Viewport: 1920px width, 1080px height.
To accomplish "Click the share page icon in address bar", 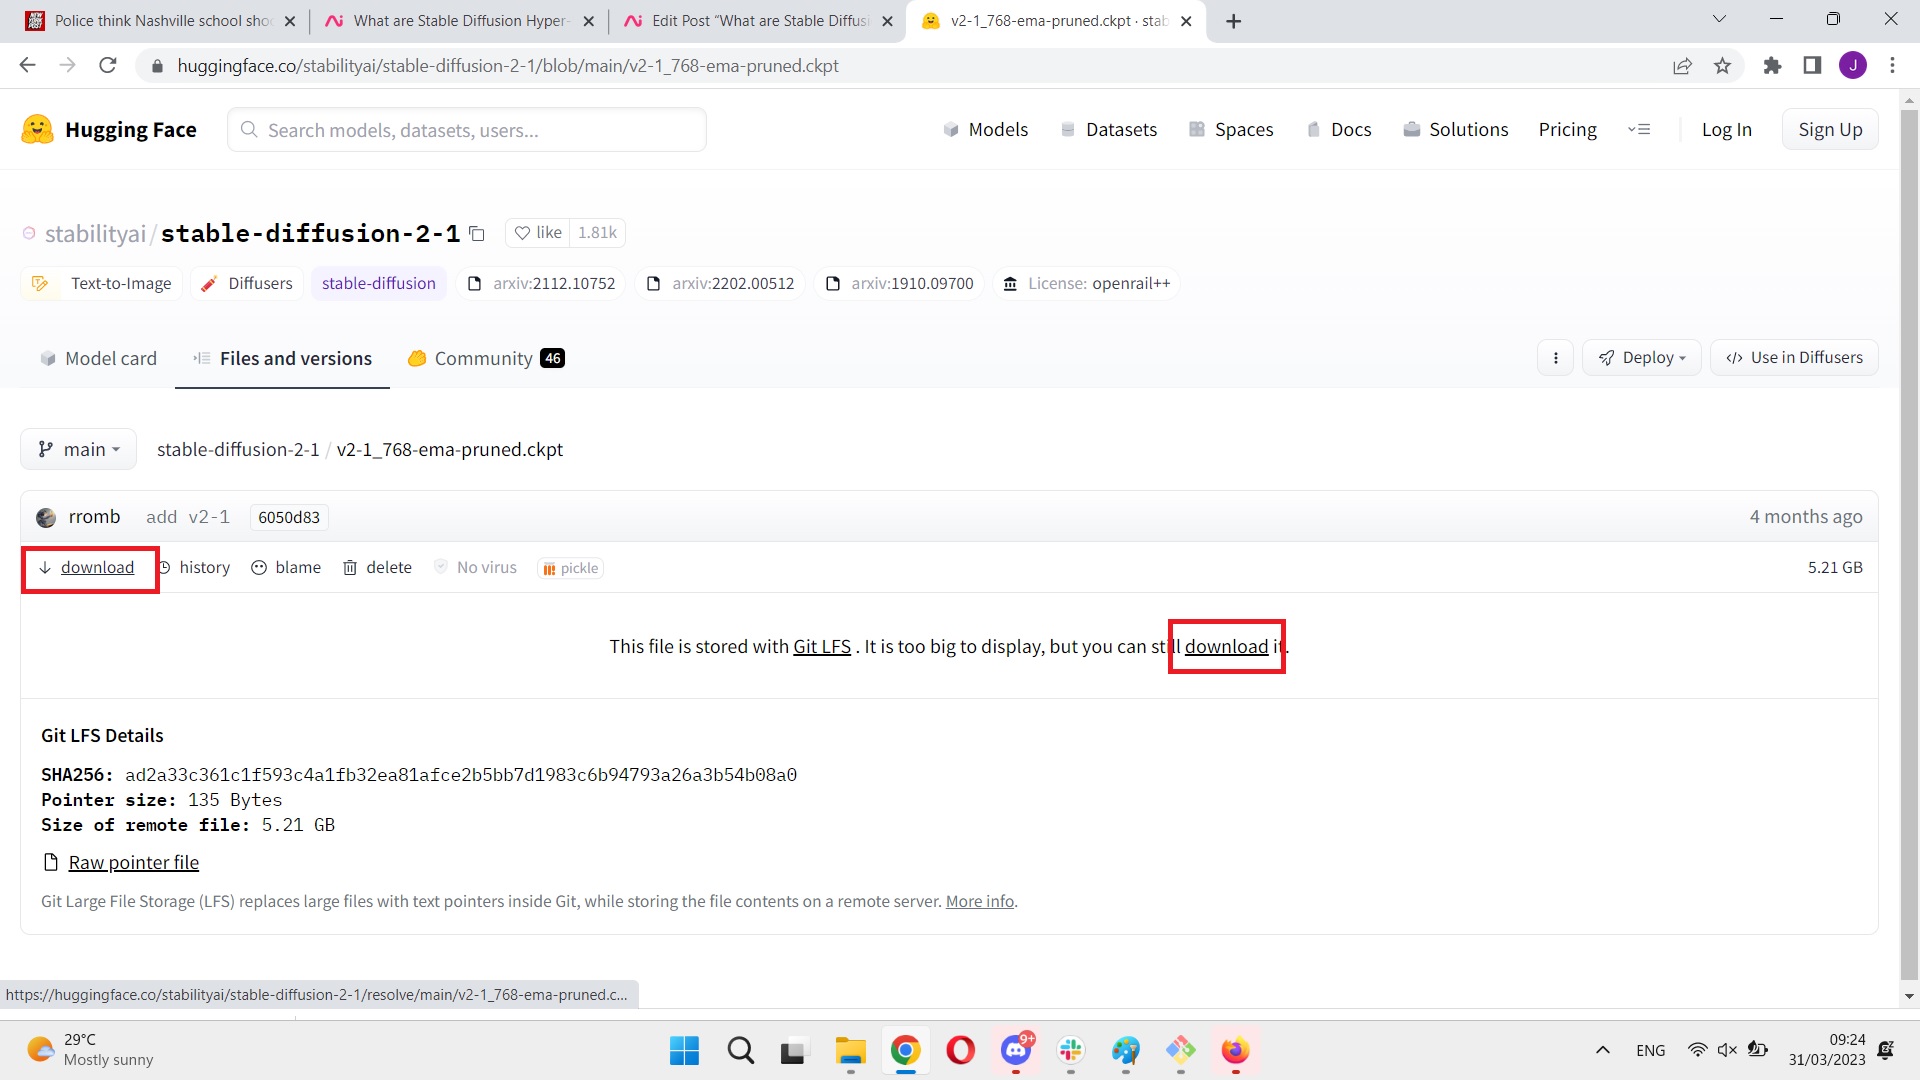I will 1682,66.
